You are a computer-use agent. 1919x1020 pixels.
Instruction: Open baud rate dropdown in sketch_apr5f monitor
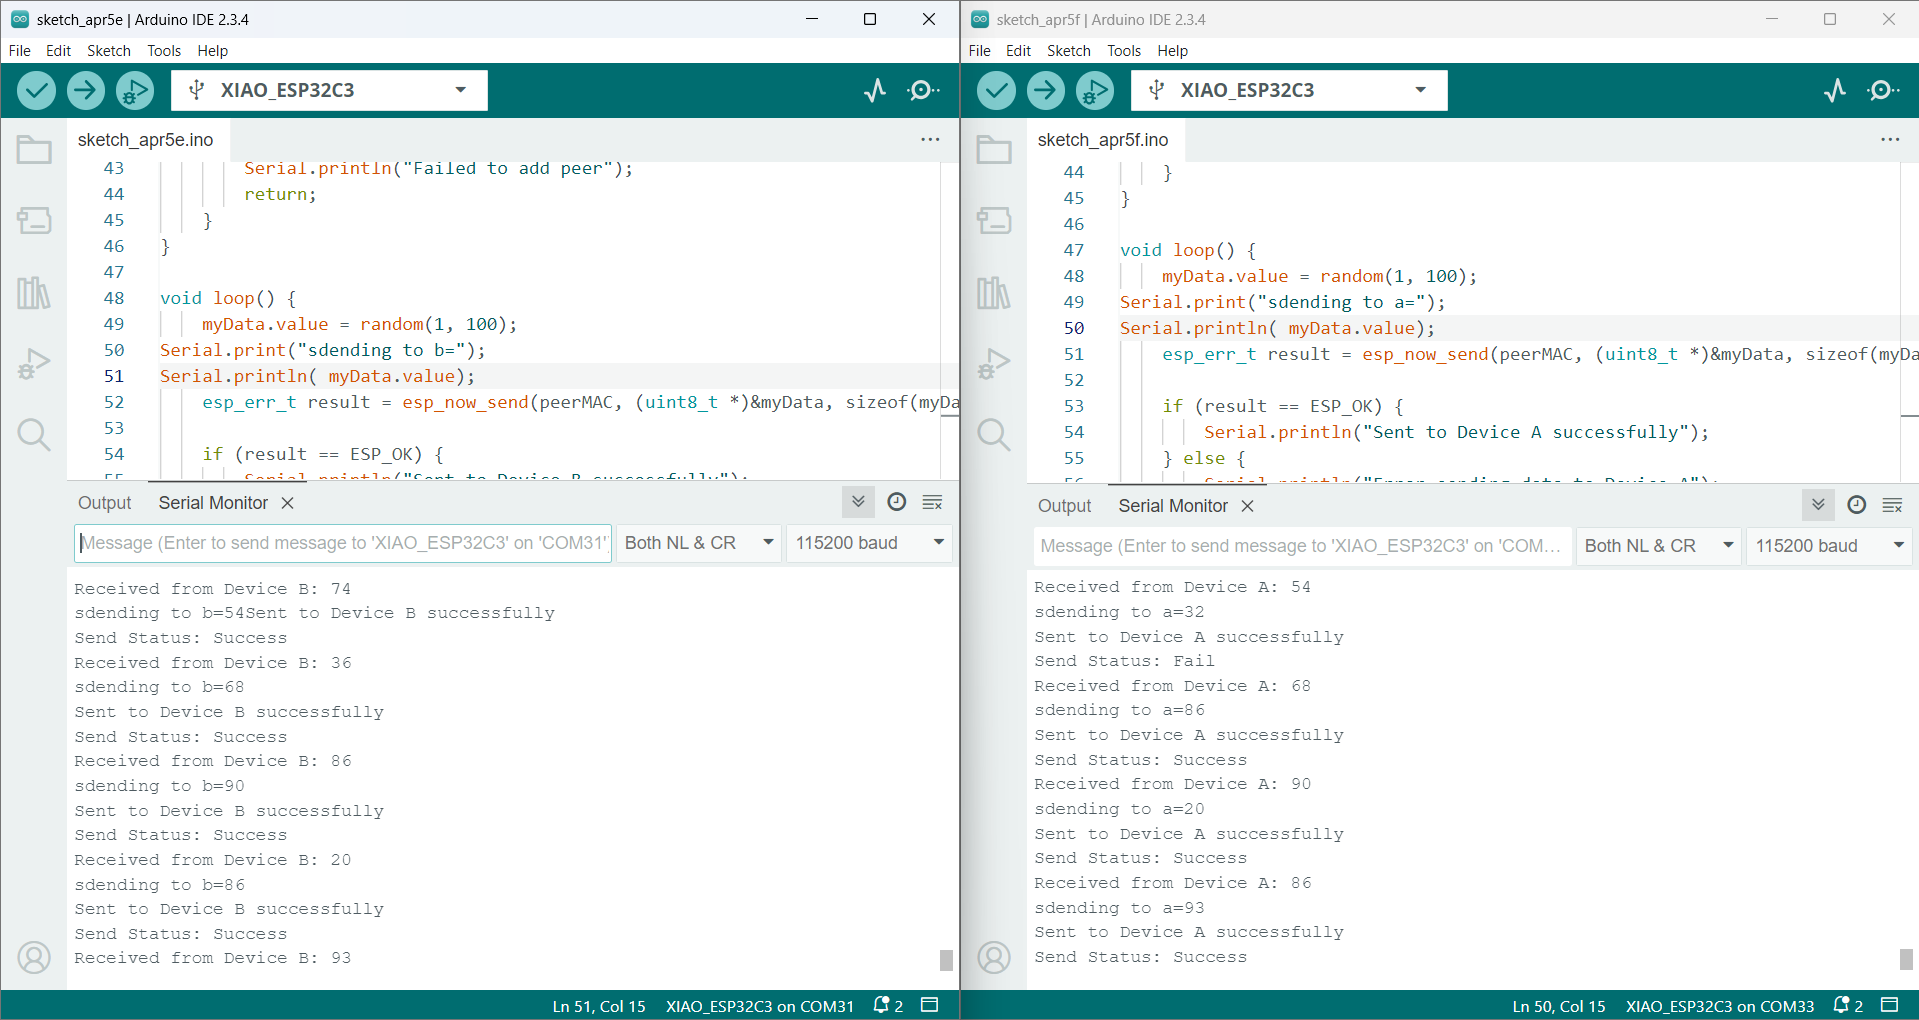pyautogui.click(x=1830, y=546)
